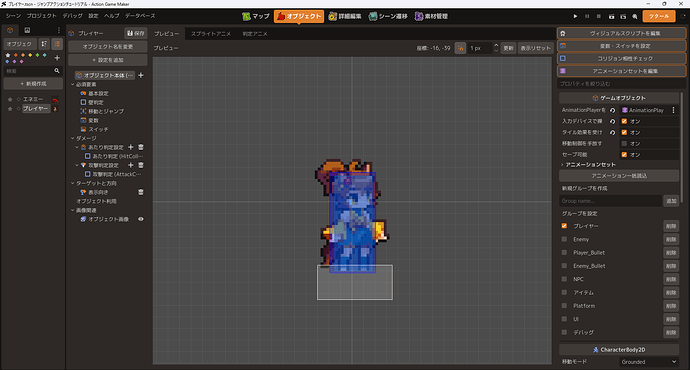Toggle the favorite star for プレイヤー
Screen dimensions: 690x370
pyautogui.click(x=10, y=109)
